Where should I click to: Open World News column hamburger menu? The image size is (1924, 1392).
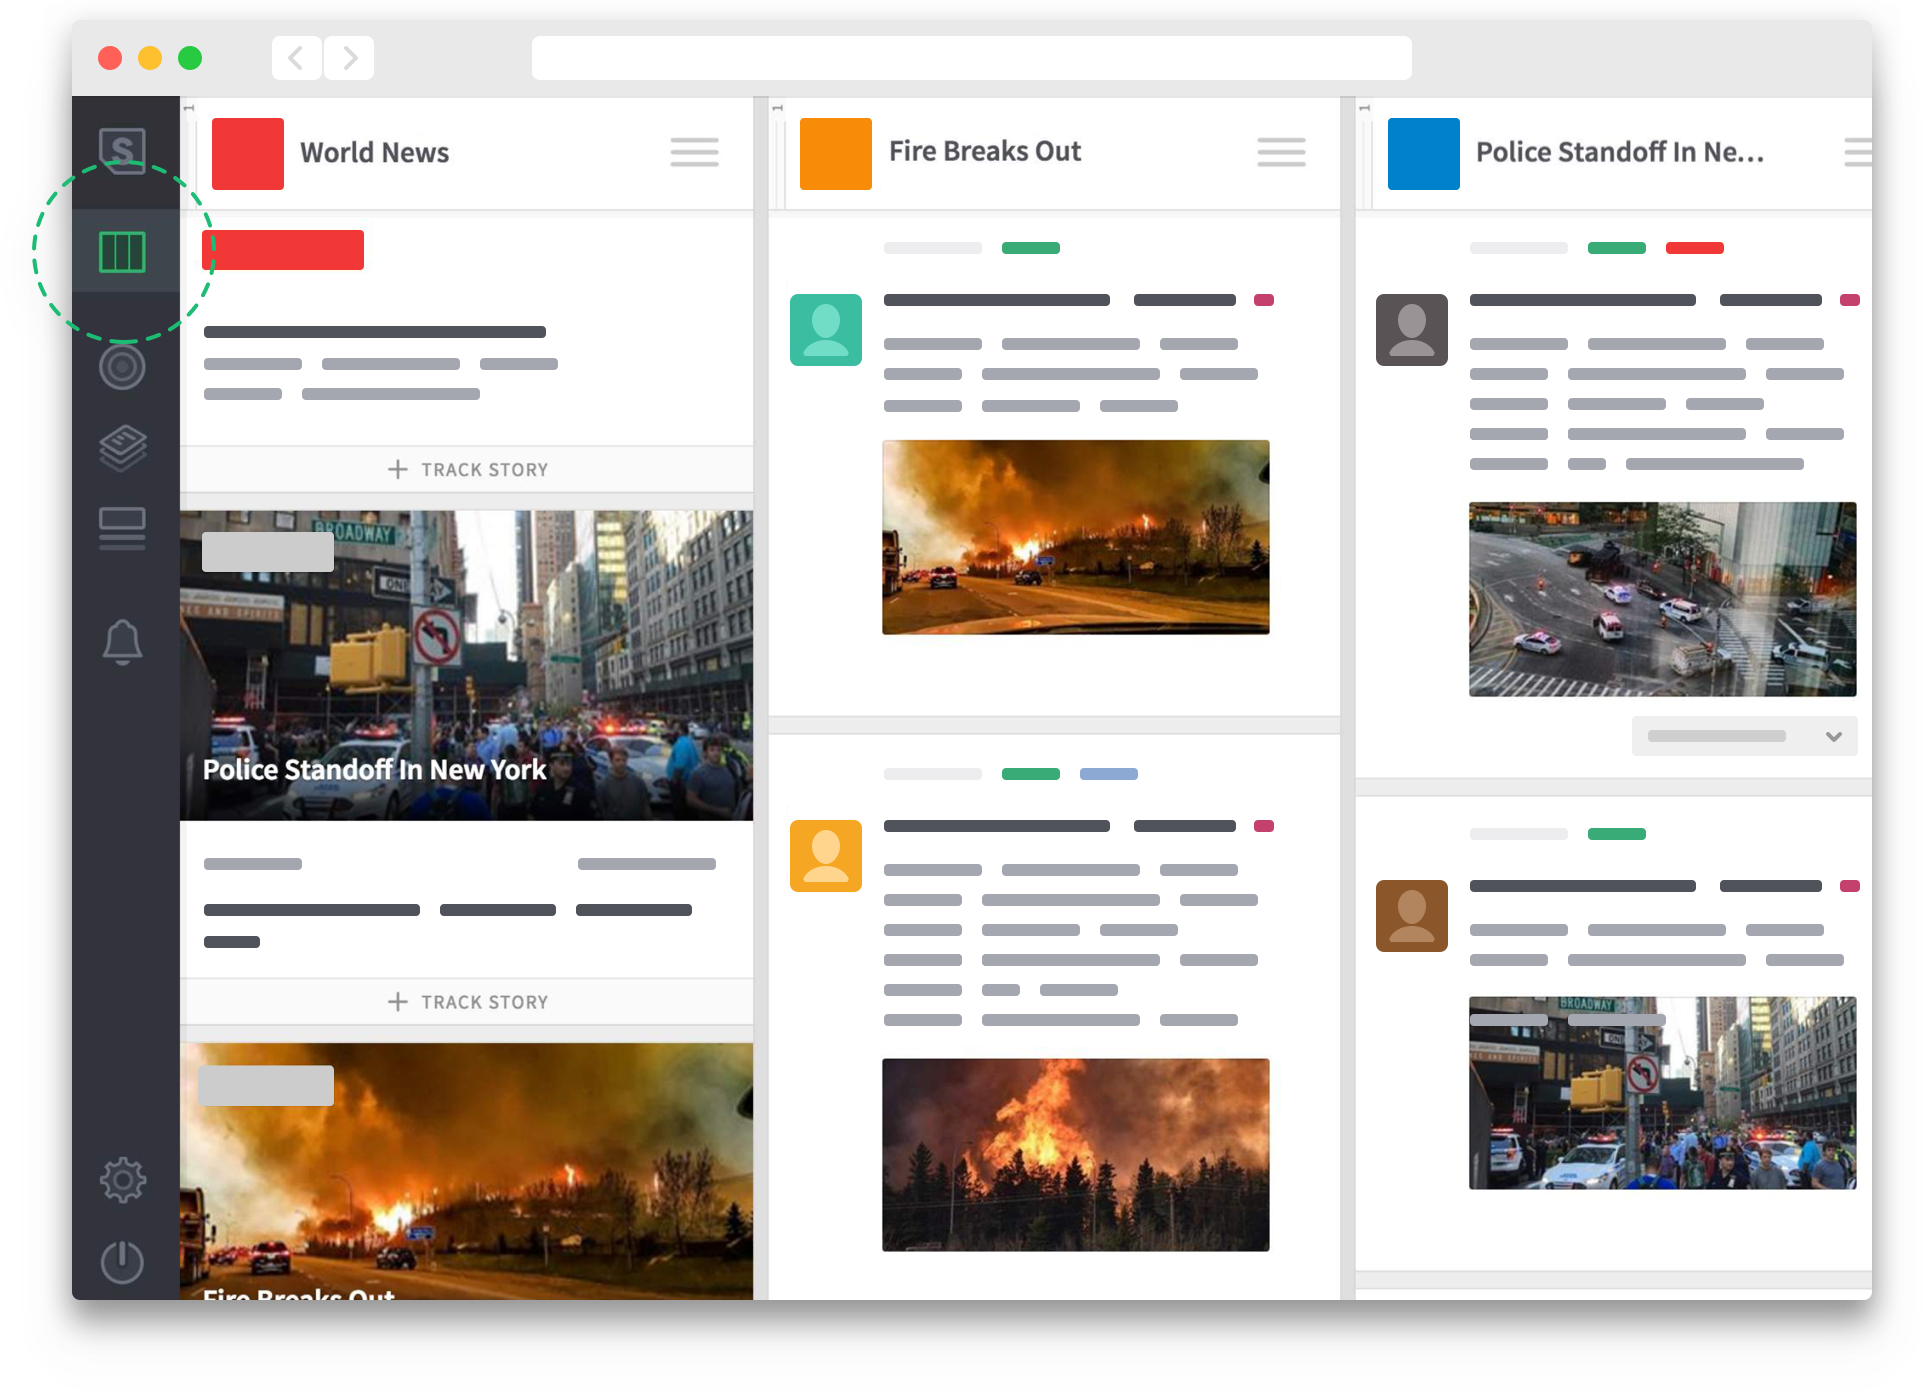(694, 152)
